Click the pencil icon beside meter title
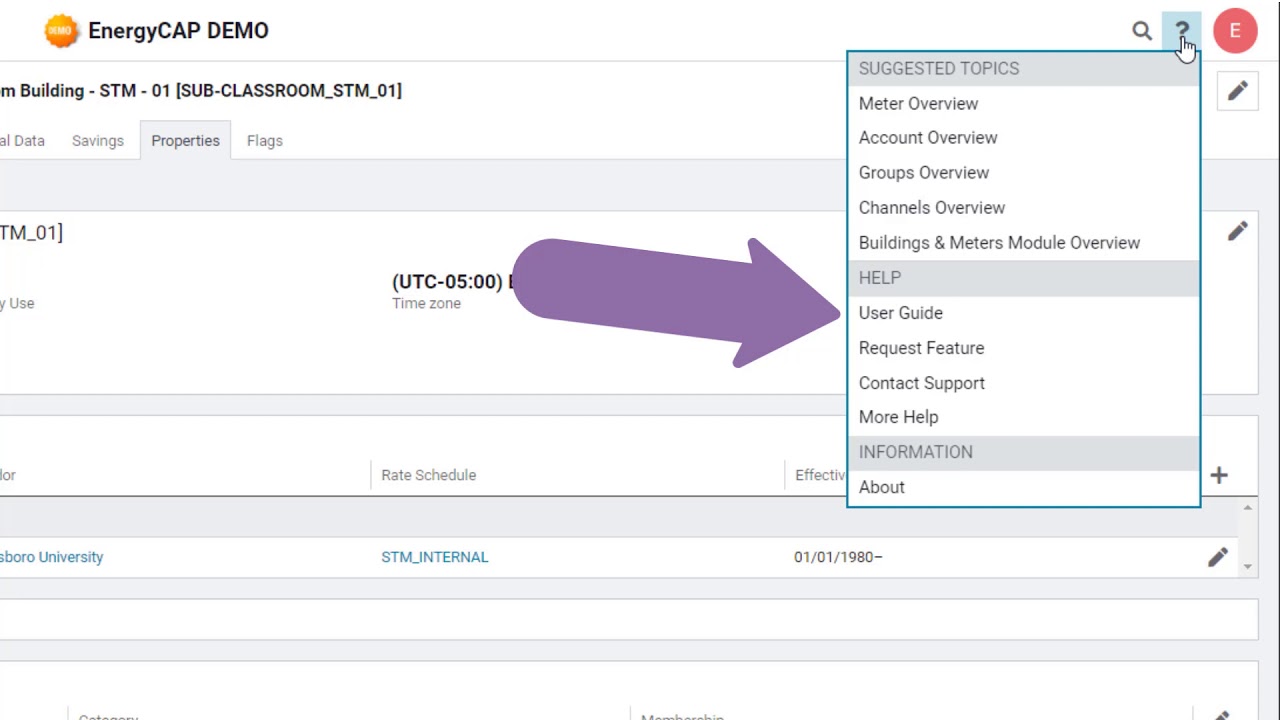The height and width of the screenshot is (720, 1280). (x=1238, y=91)
